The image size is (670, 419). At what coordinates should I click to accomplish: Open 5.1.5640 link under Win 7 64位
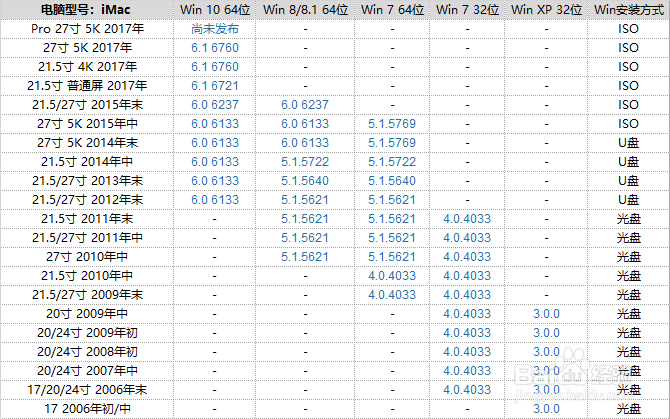(x=392, y=181)
